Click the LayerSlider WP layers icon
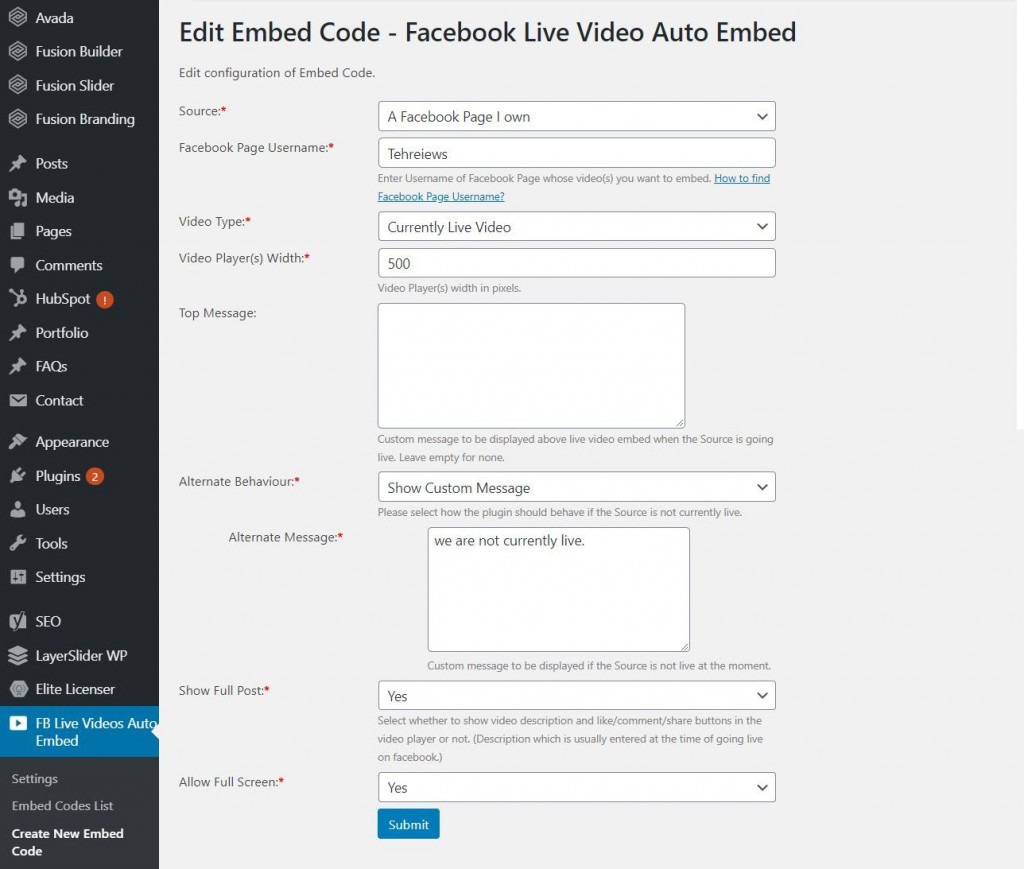The height and width of the screenshot is (869, 1024). click(18, 655)
